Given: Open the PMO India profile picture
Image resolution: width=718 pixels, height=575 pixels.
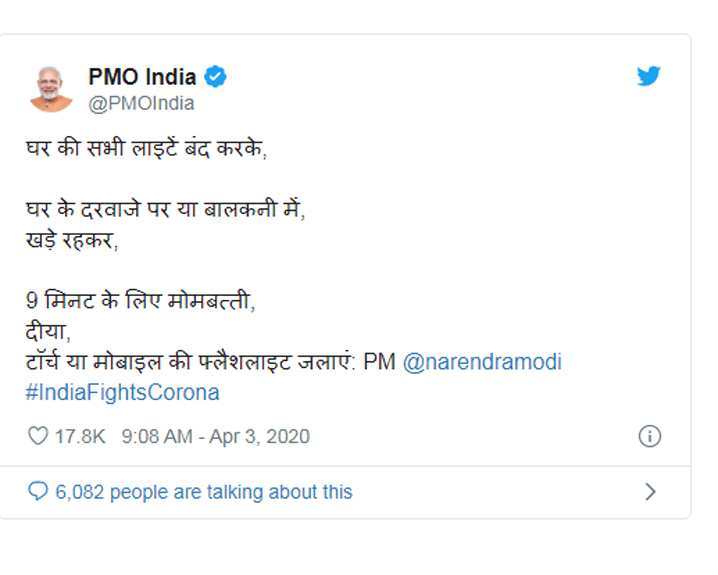Looking at the screenshot, I should click(52, 88).
